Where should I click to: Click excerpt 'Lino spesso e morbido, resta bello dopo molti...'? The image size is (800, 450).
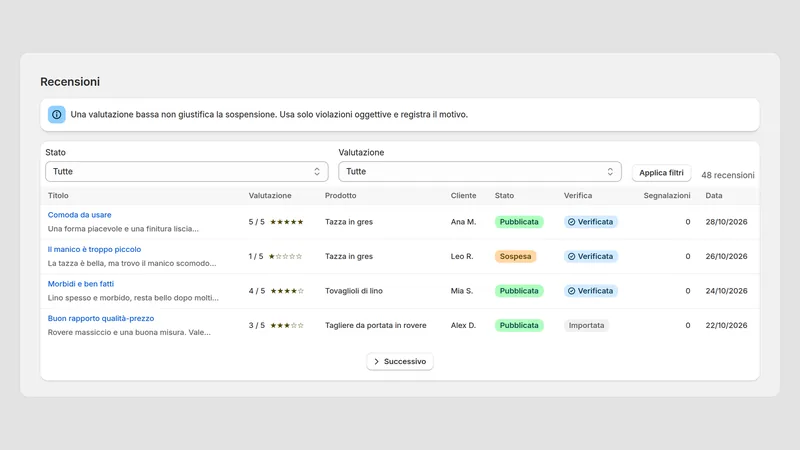pyautogui.click(x=133, y=297)
